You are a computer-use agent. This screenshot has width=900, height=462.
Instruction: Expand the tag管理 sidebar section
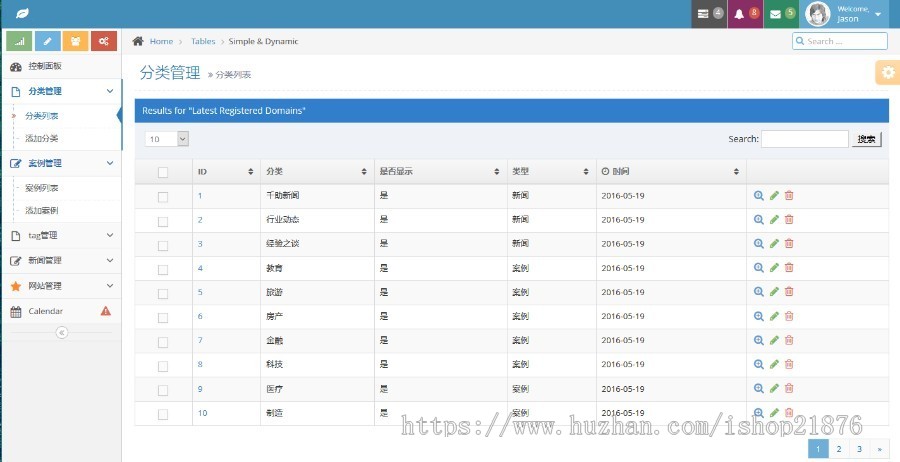point(61,235)
